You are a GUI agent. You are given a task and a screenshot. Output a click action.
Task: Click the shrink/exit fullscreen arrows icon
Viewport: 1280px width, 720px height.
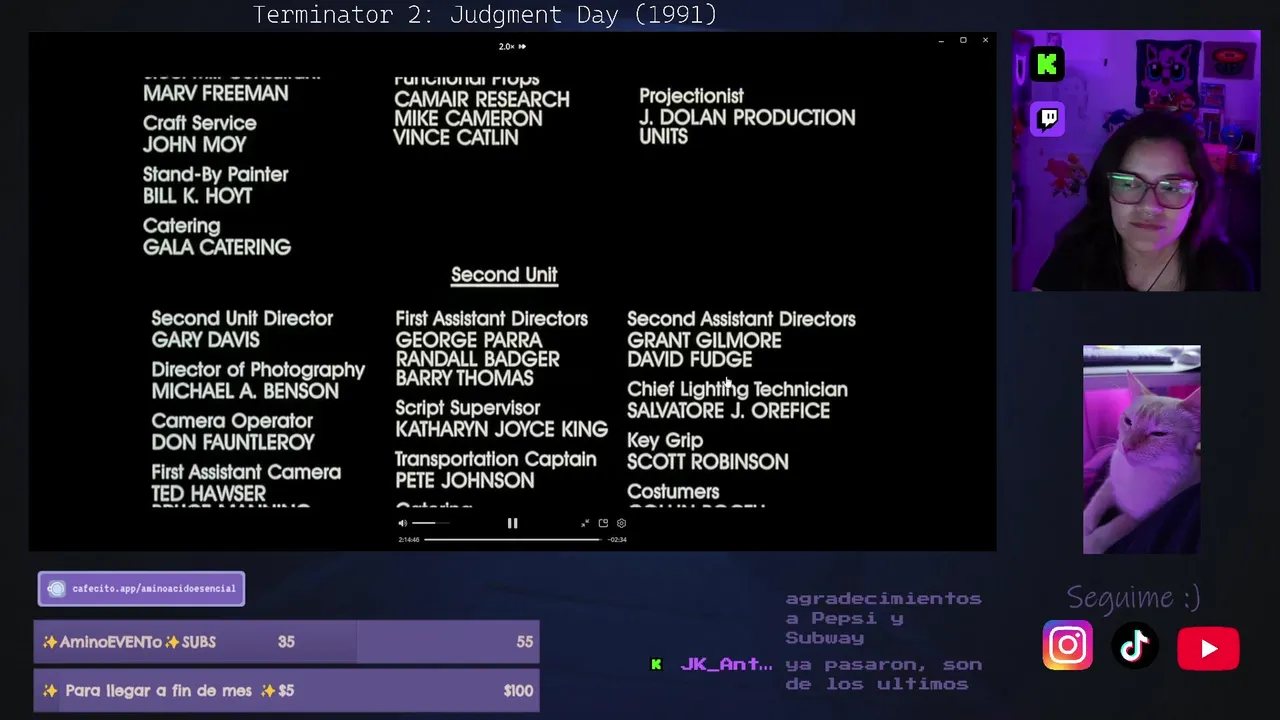coord(585,523)
